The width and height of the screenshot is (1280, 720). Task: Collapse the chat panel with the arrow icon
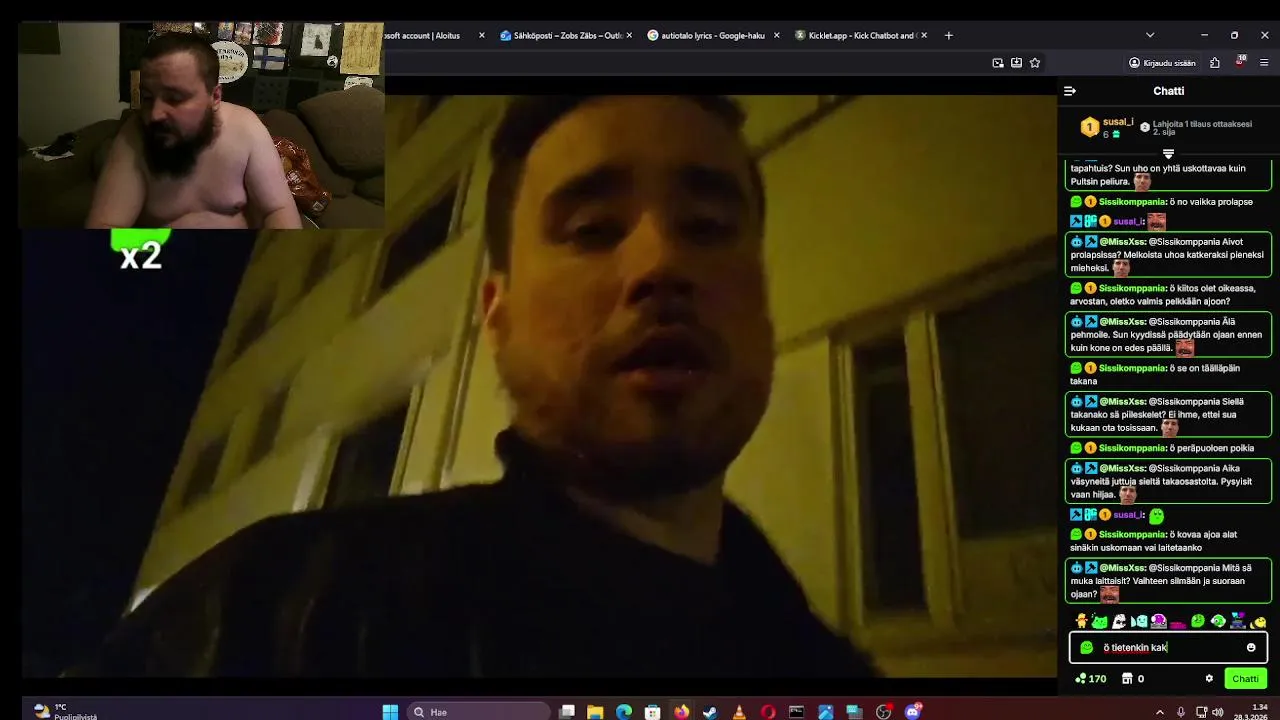[1070, 91]
